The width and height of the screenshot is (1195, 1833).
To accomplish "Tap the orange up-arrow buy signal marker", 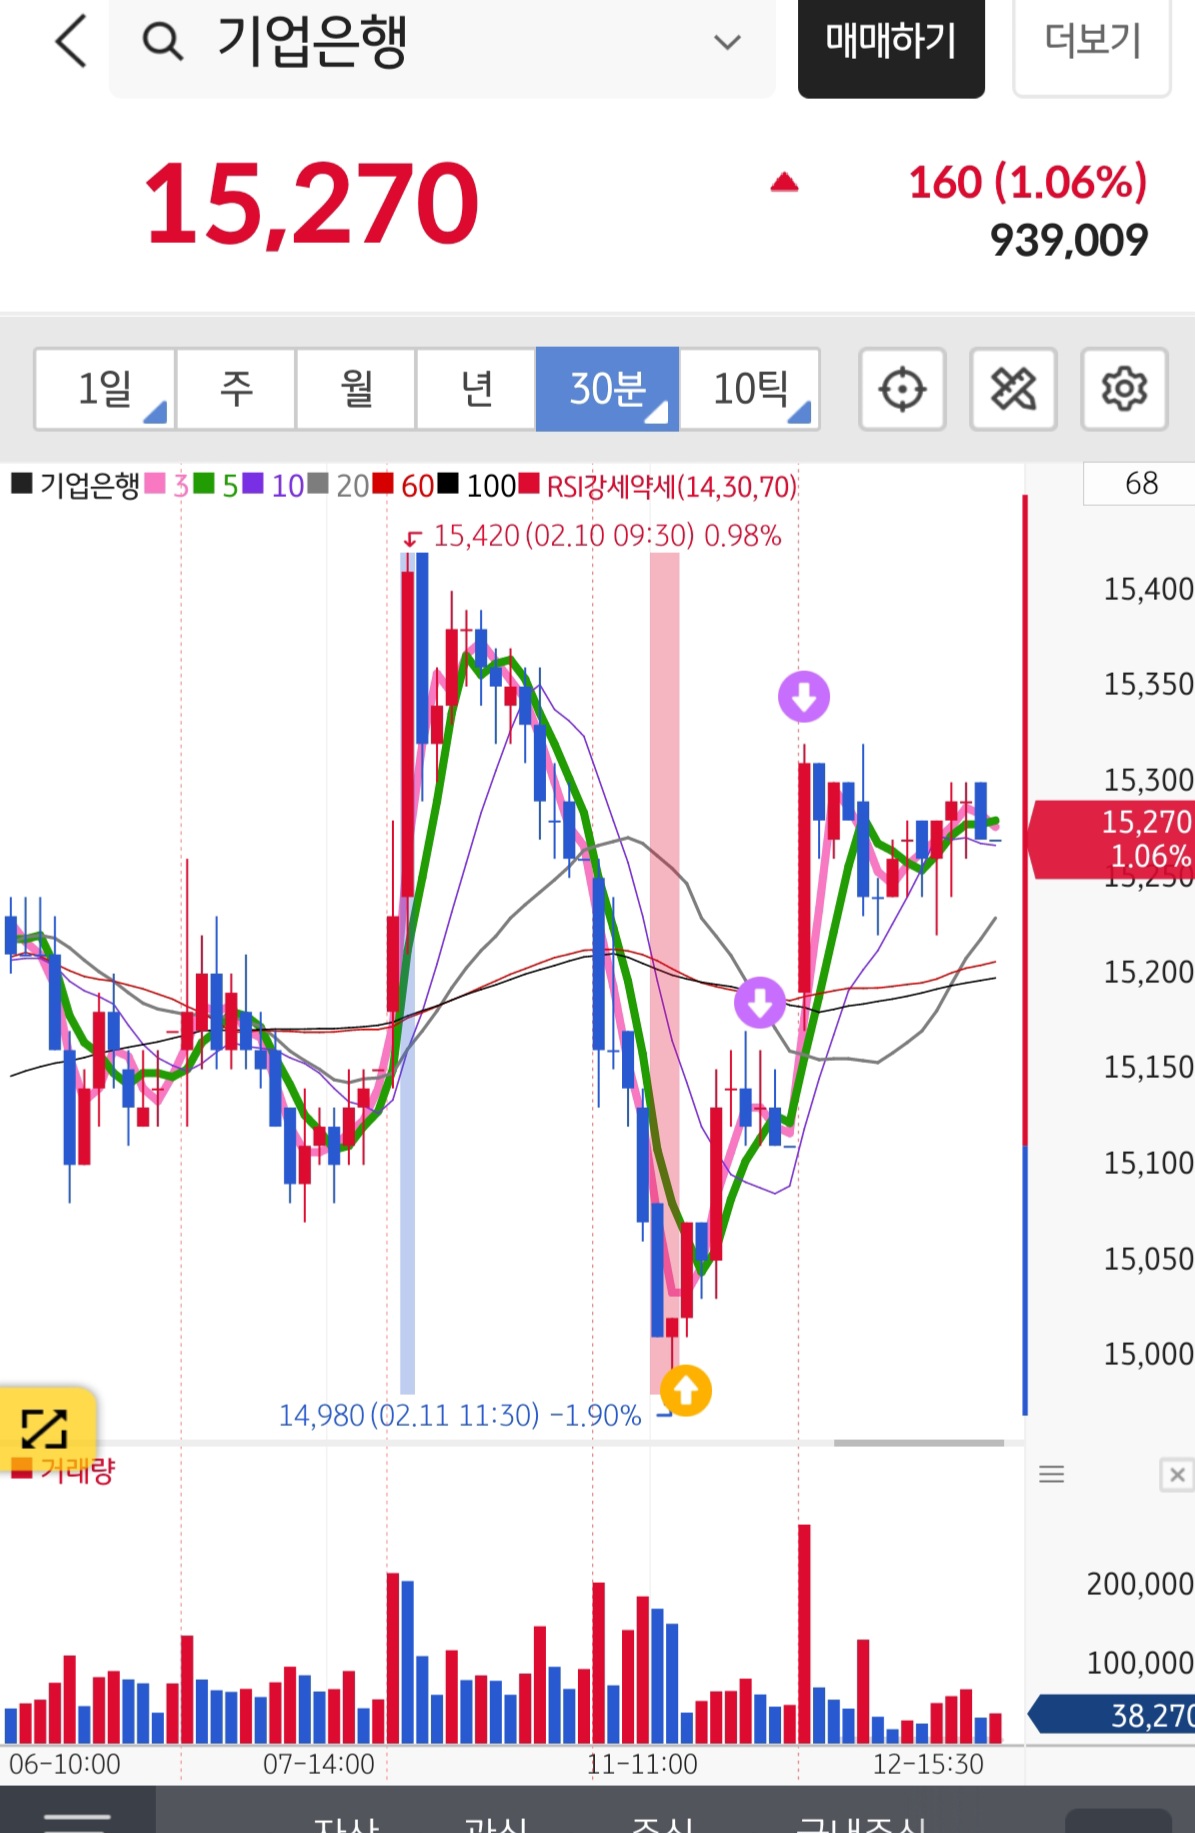I will pos(686,1391).
